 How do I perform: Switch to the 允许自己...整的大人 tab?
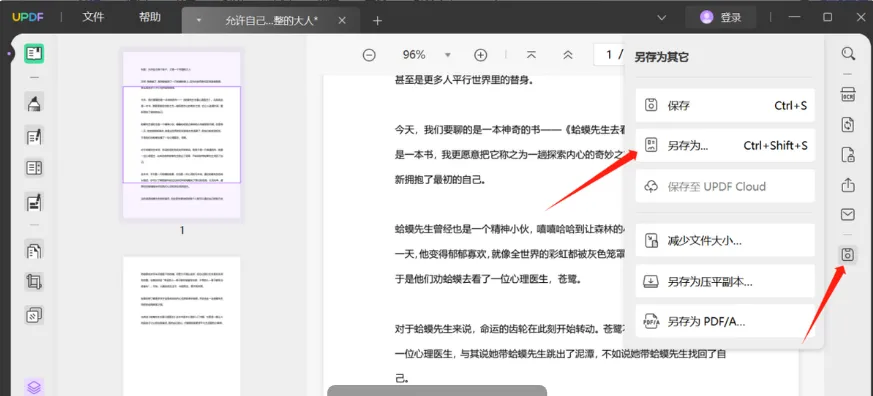271,21
